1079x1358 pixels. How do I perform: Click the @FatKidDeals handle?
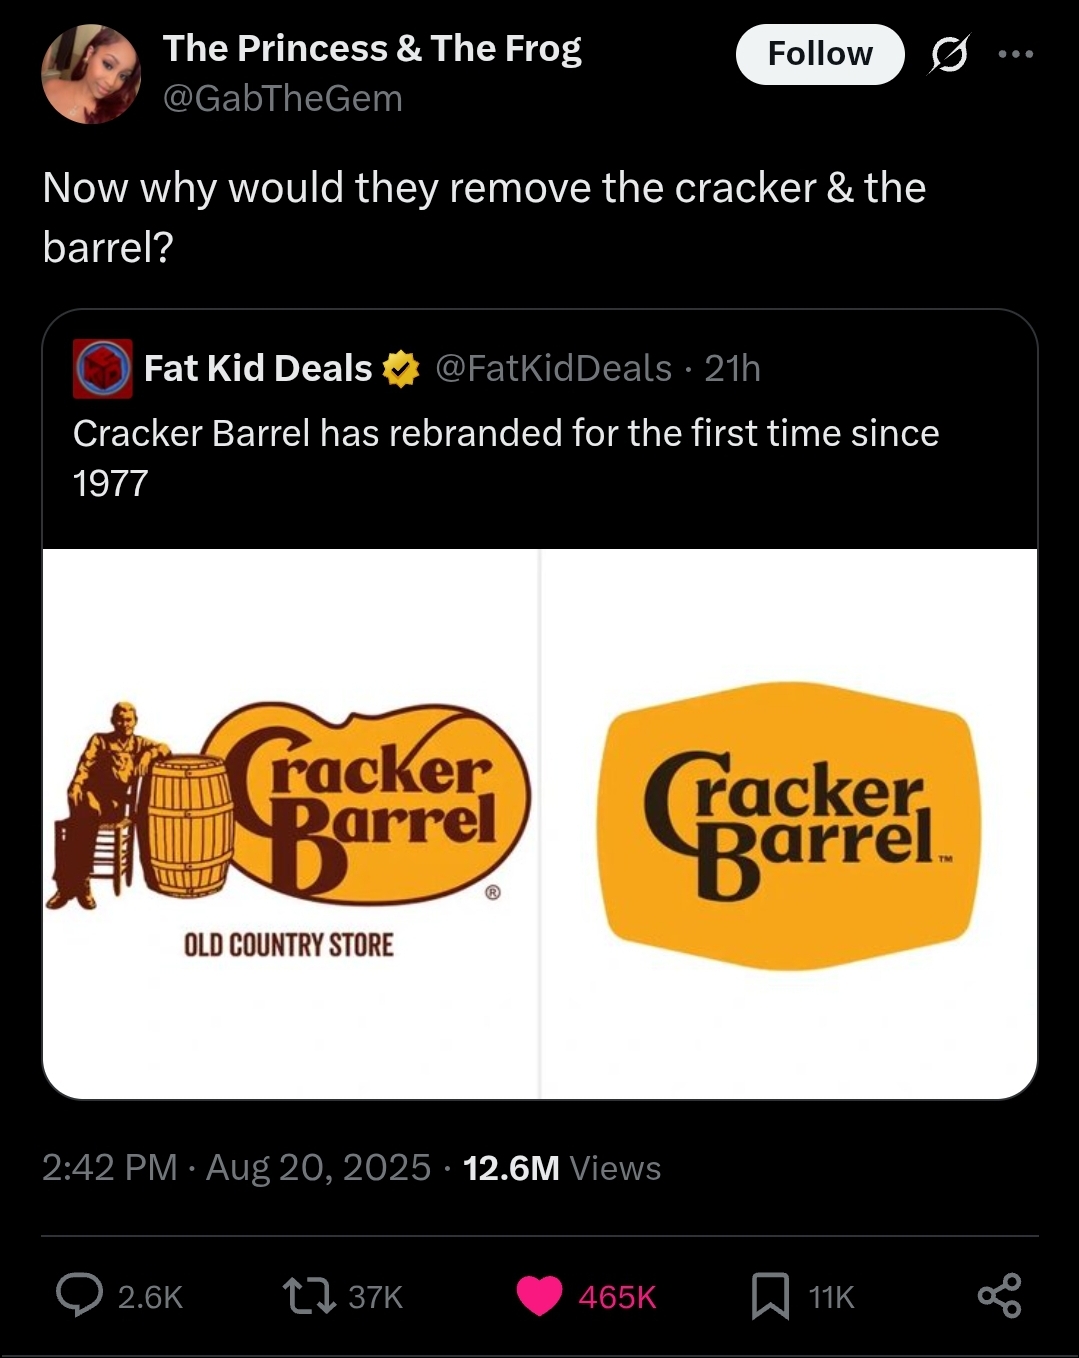[553, 369]
